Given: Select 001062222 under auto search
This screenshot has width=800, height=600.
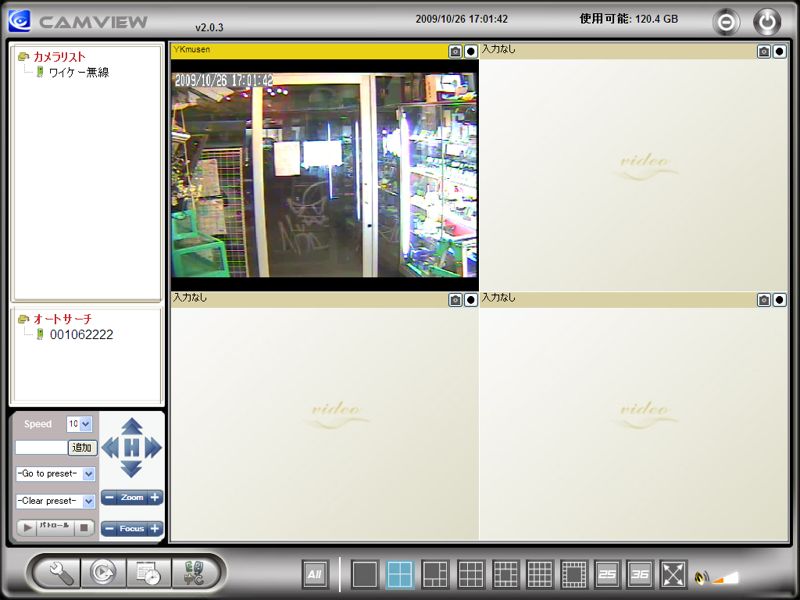Looking at the screenshot, I should (x=80, y=335).
